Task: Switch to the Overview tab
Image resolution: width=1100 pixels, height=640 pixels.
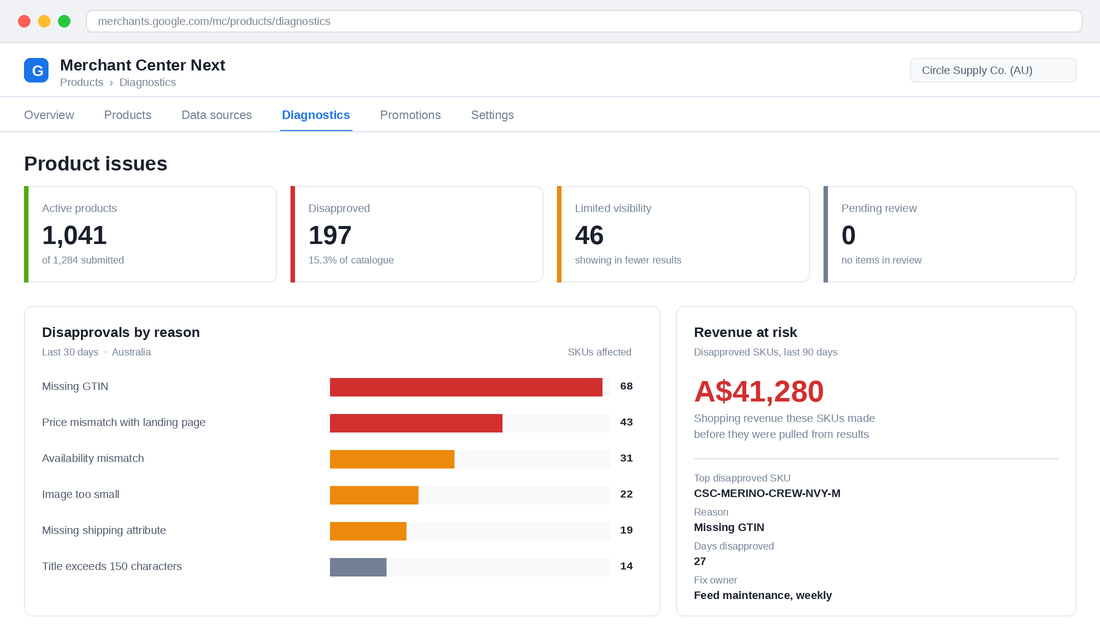Action: point(49,115)
